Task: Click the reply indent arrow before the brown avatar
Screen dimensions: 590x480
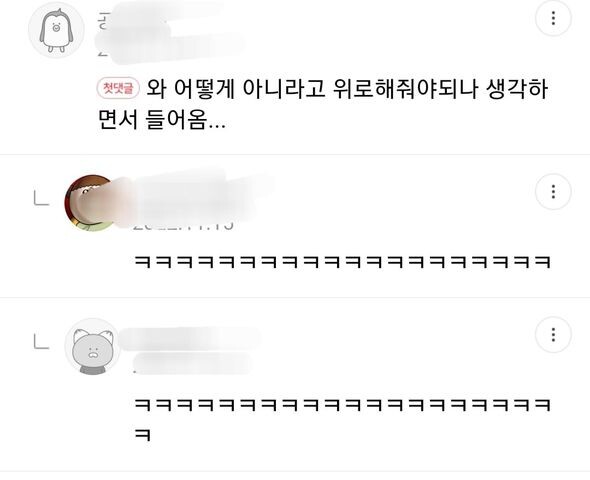Action: (x=41, y=198)
